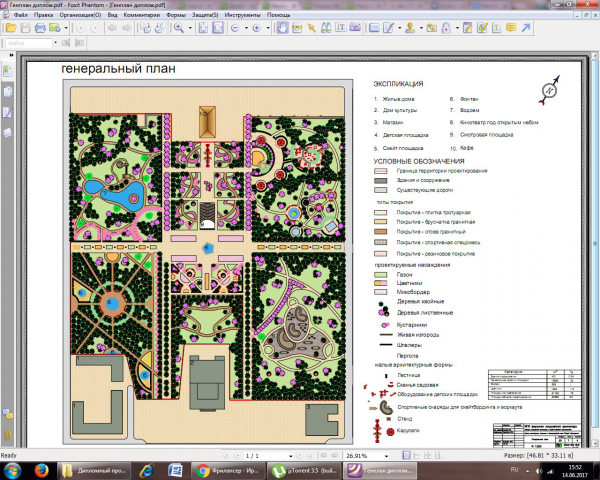Select the Highlight text tool icon
This screenshot has height=480, width=600.
point(497,28)
